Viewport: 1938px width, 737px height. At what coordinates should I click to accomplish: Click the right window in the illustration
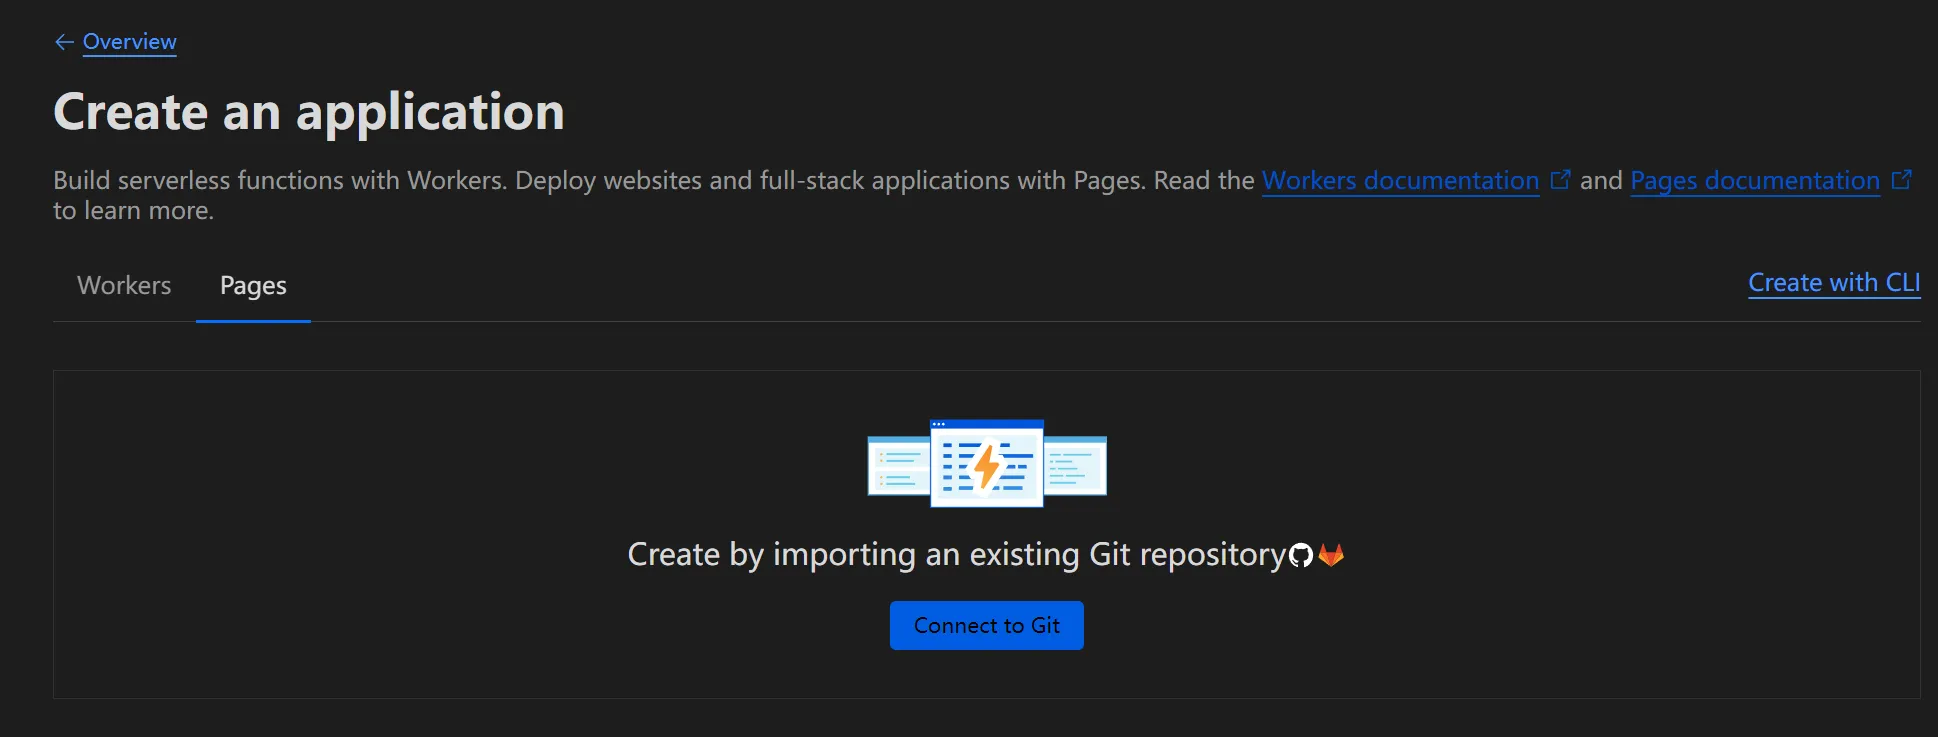(1076, 467)
